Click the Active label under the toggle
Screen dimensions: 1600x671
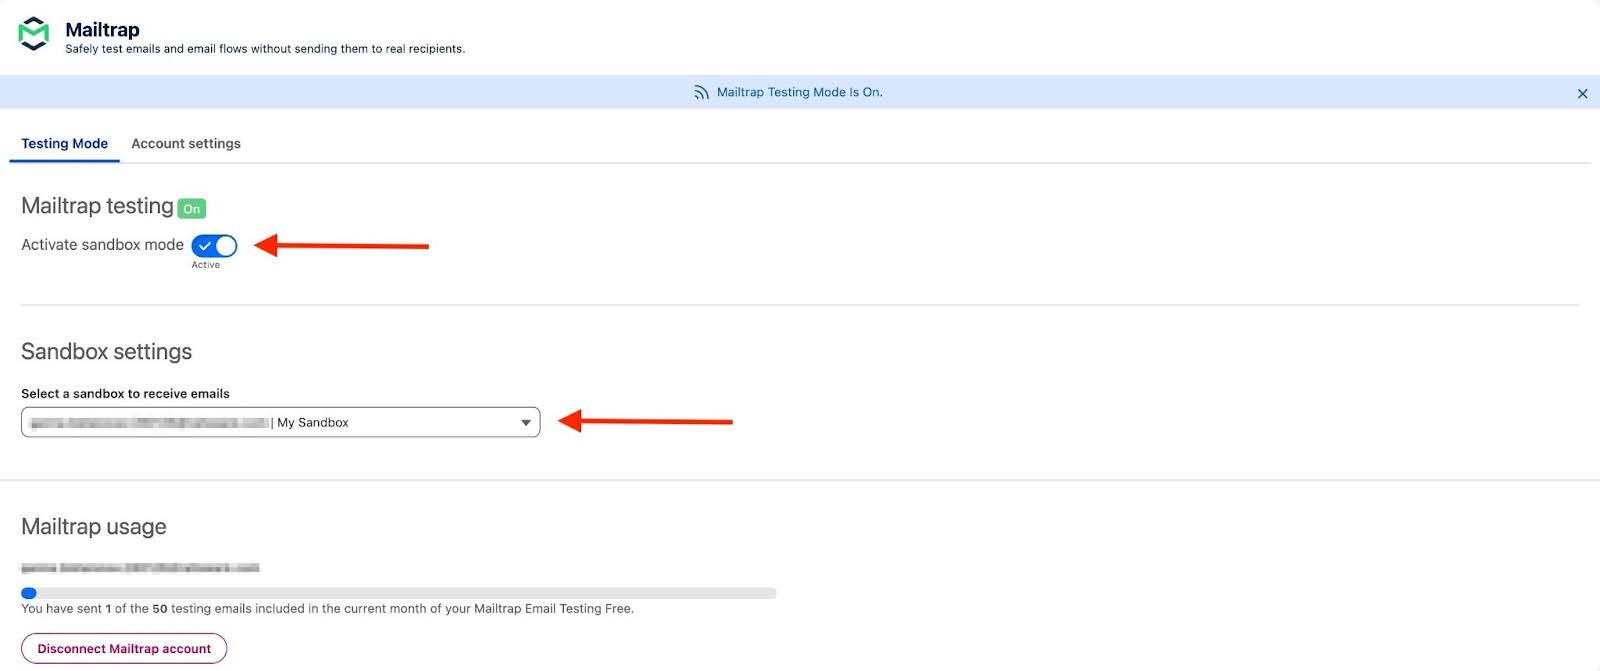tap(206, 265)
